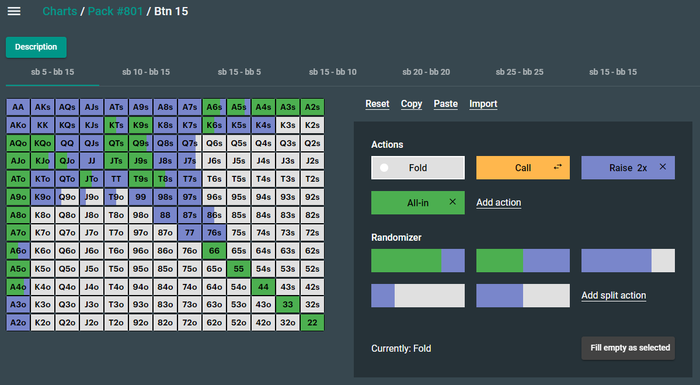Remove the All-in action
This screenshot has width=700, height=385.
click(x=453, y=202)
